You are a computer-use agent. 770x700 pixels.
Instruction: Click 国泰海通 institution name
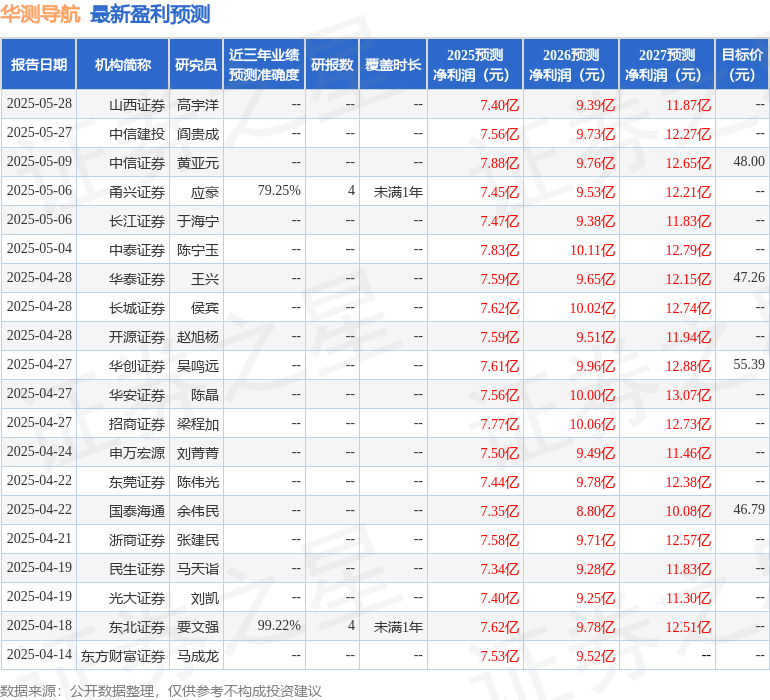[137, 510]
